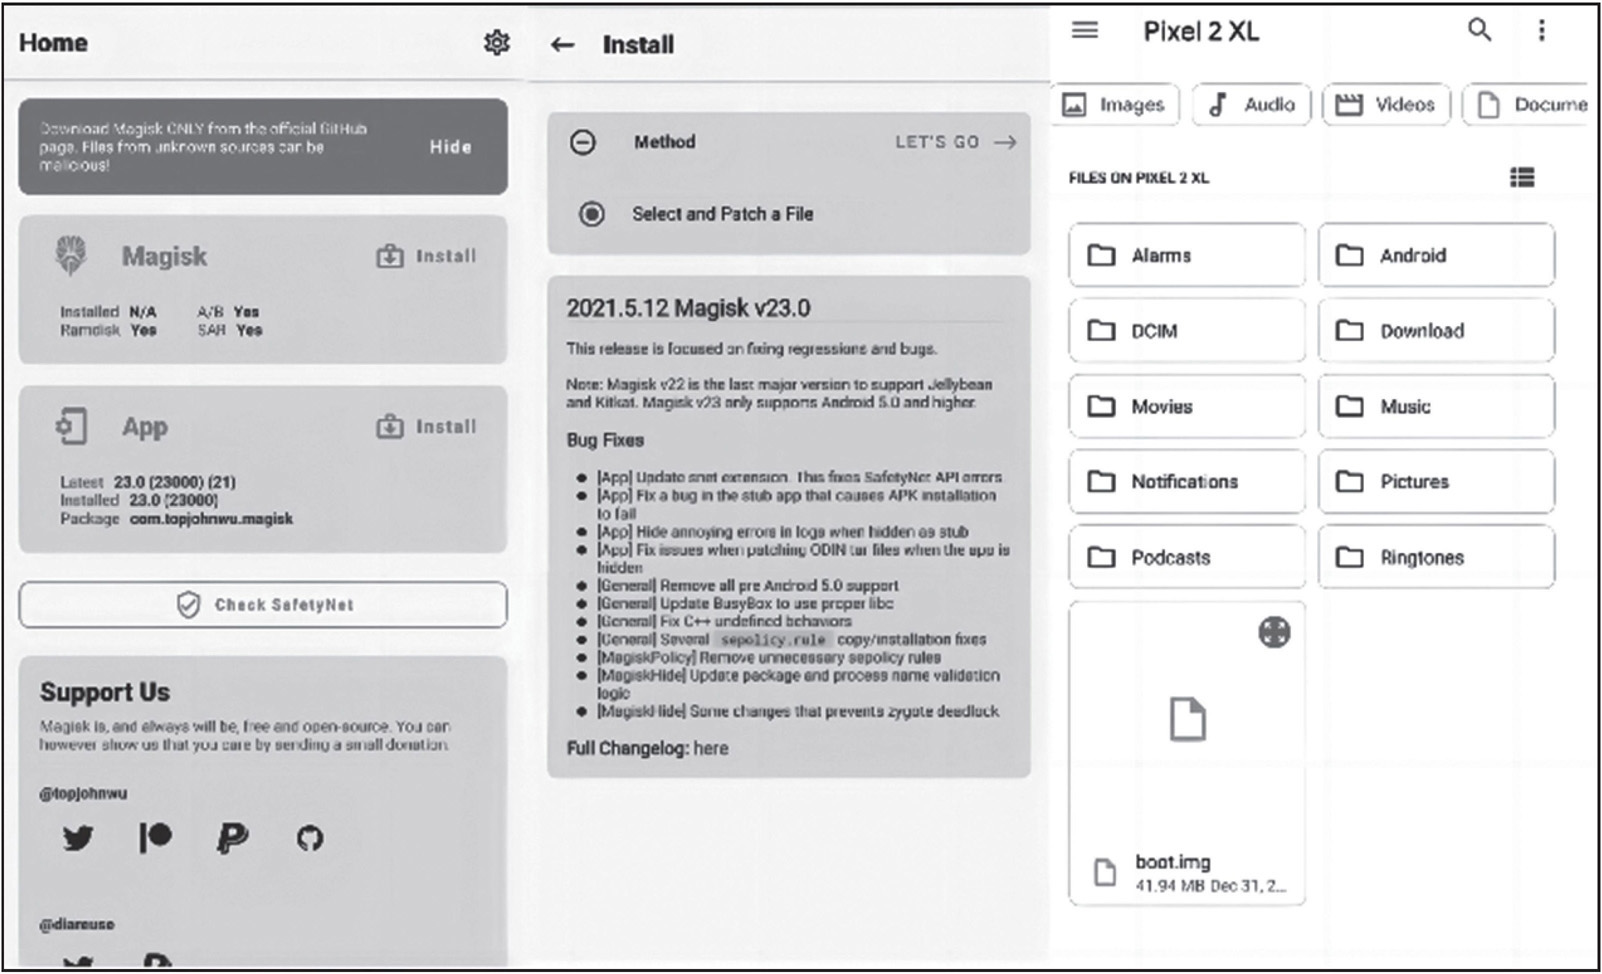Image resolution: width=1602 pixels, height=974 pixels.
Task: Open the Pictures folder
Action: [1436, 481]
